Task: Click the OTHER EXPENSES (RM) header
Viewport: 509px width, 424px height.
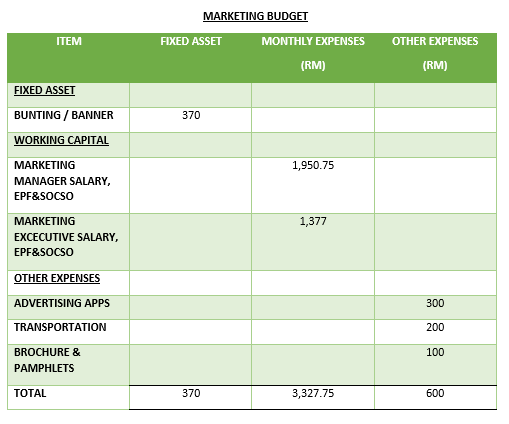Action: point(435,53)
